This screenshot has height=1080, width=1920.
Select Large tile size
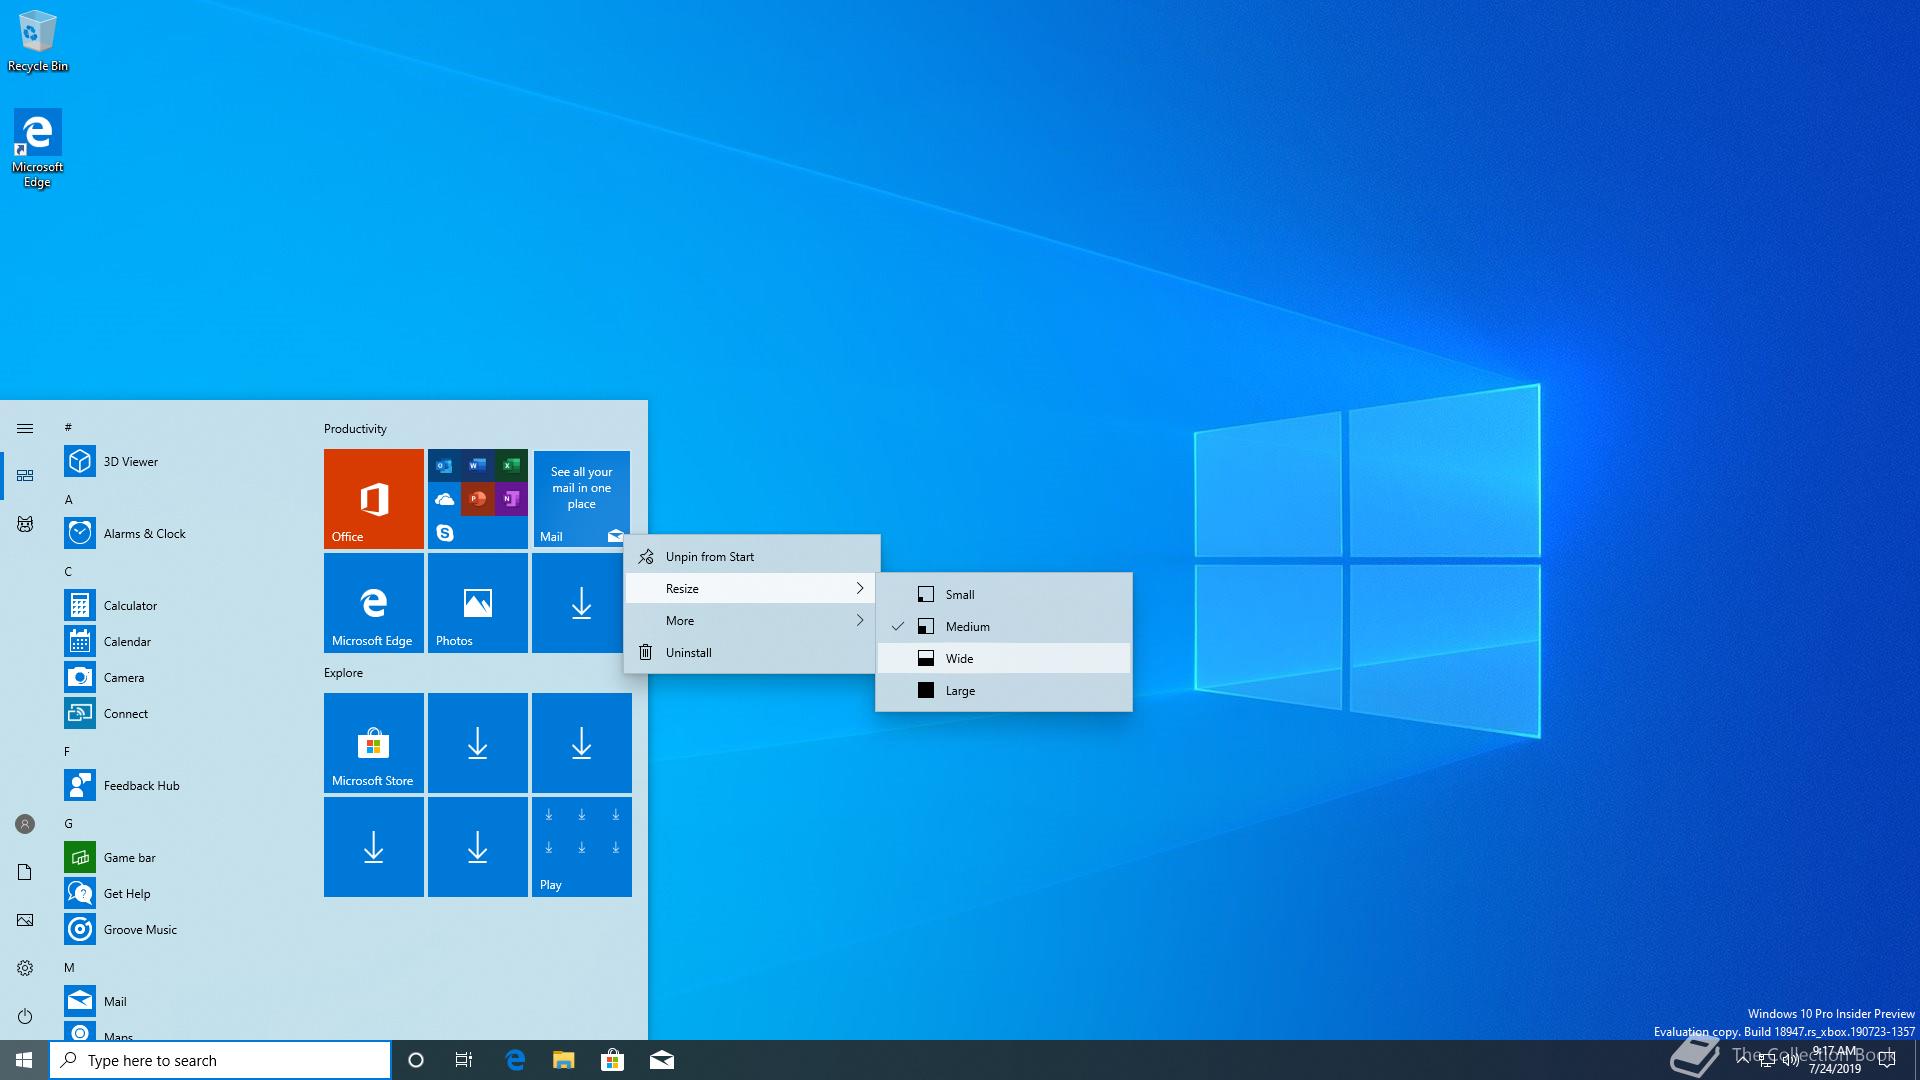1004,691
